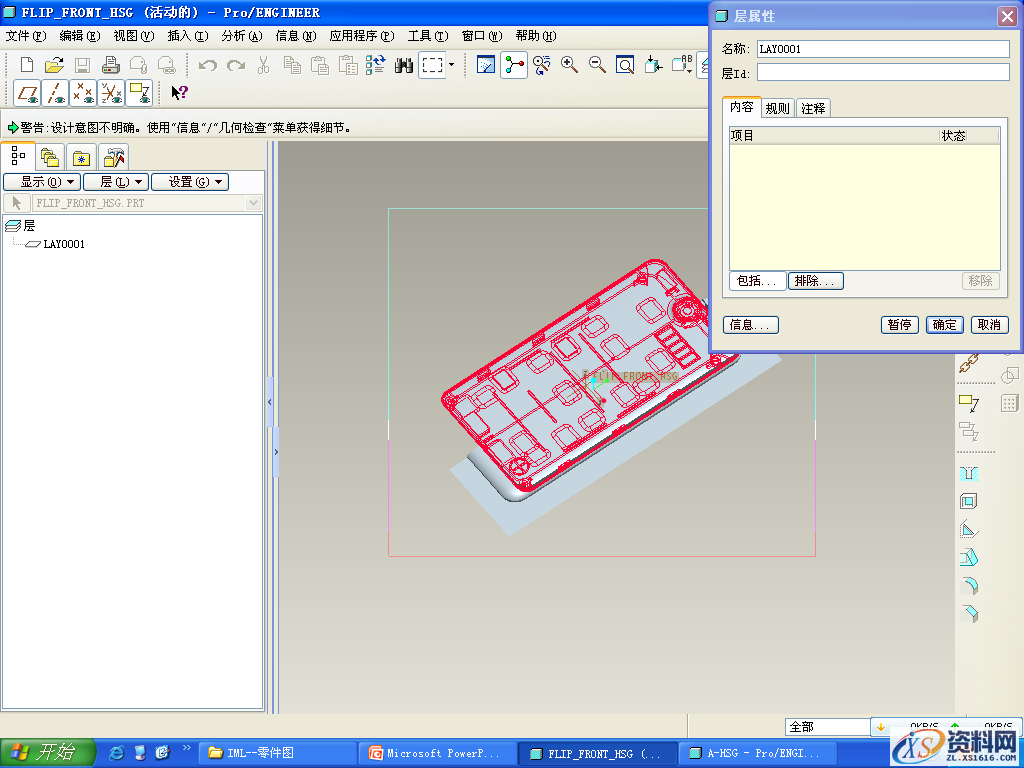1024x768 pixels.
Task: Toggle datum plane display icon
Action: pyautogui.click(x=28, y=93)
